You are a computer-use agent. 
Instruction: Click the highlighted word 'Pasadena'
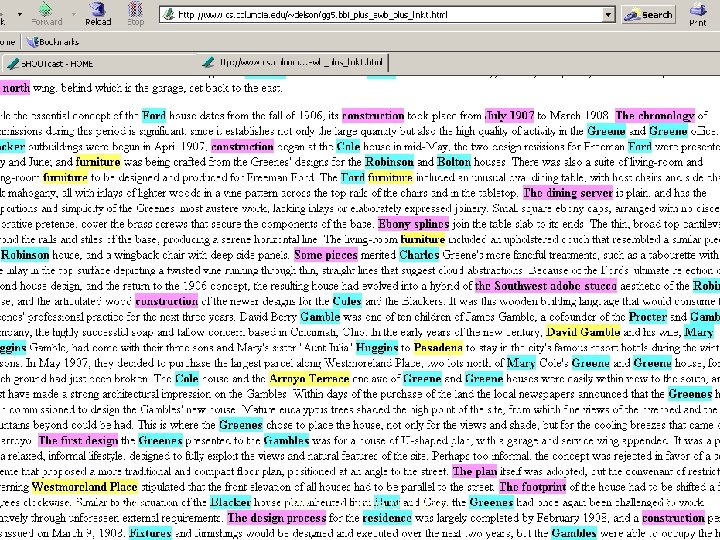(438, 347)
